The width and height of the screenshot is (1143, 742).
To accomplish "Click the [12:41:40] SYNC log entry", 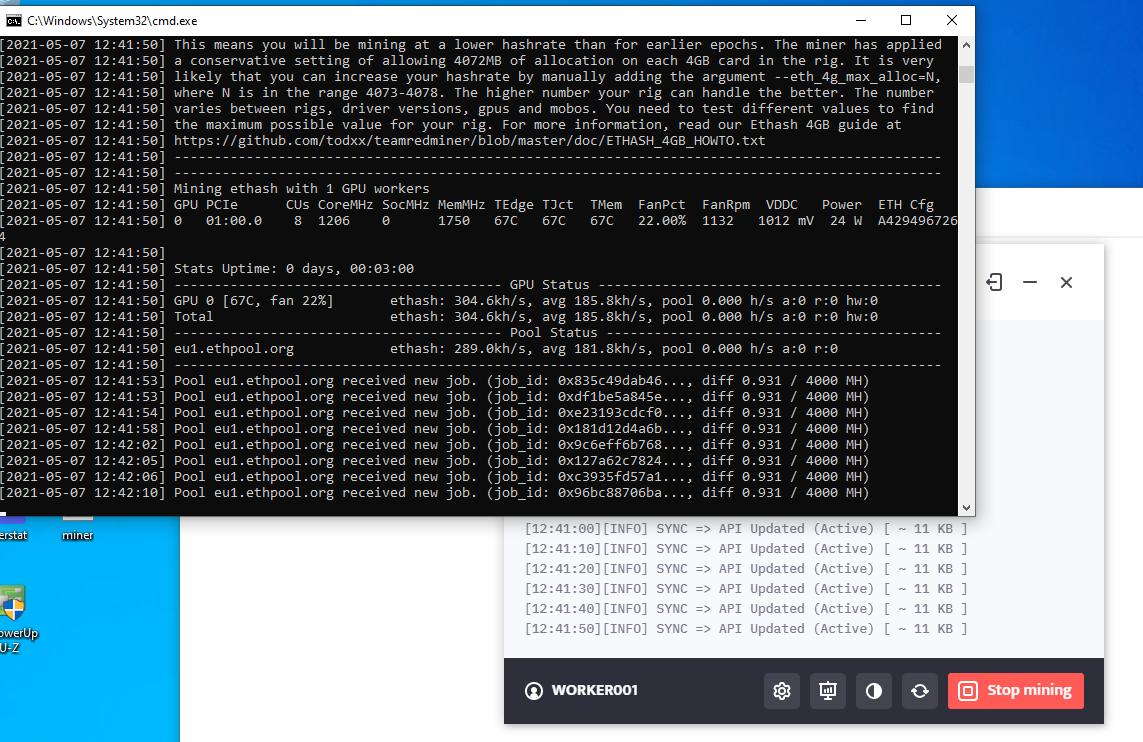I will point(746,609).
